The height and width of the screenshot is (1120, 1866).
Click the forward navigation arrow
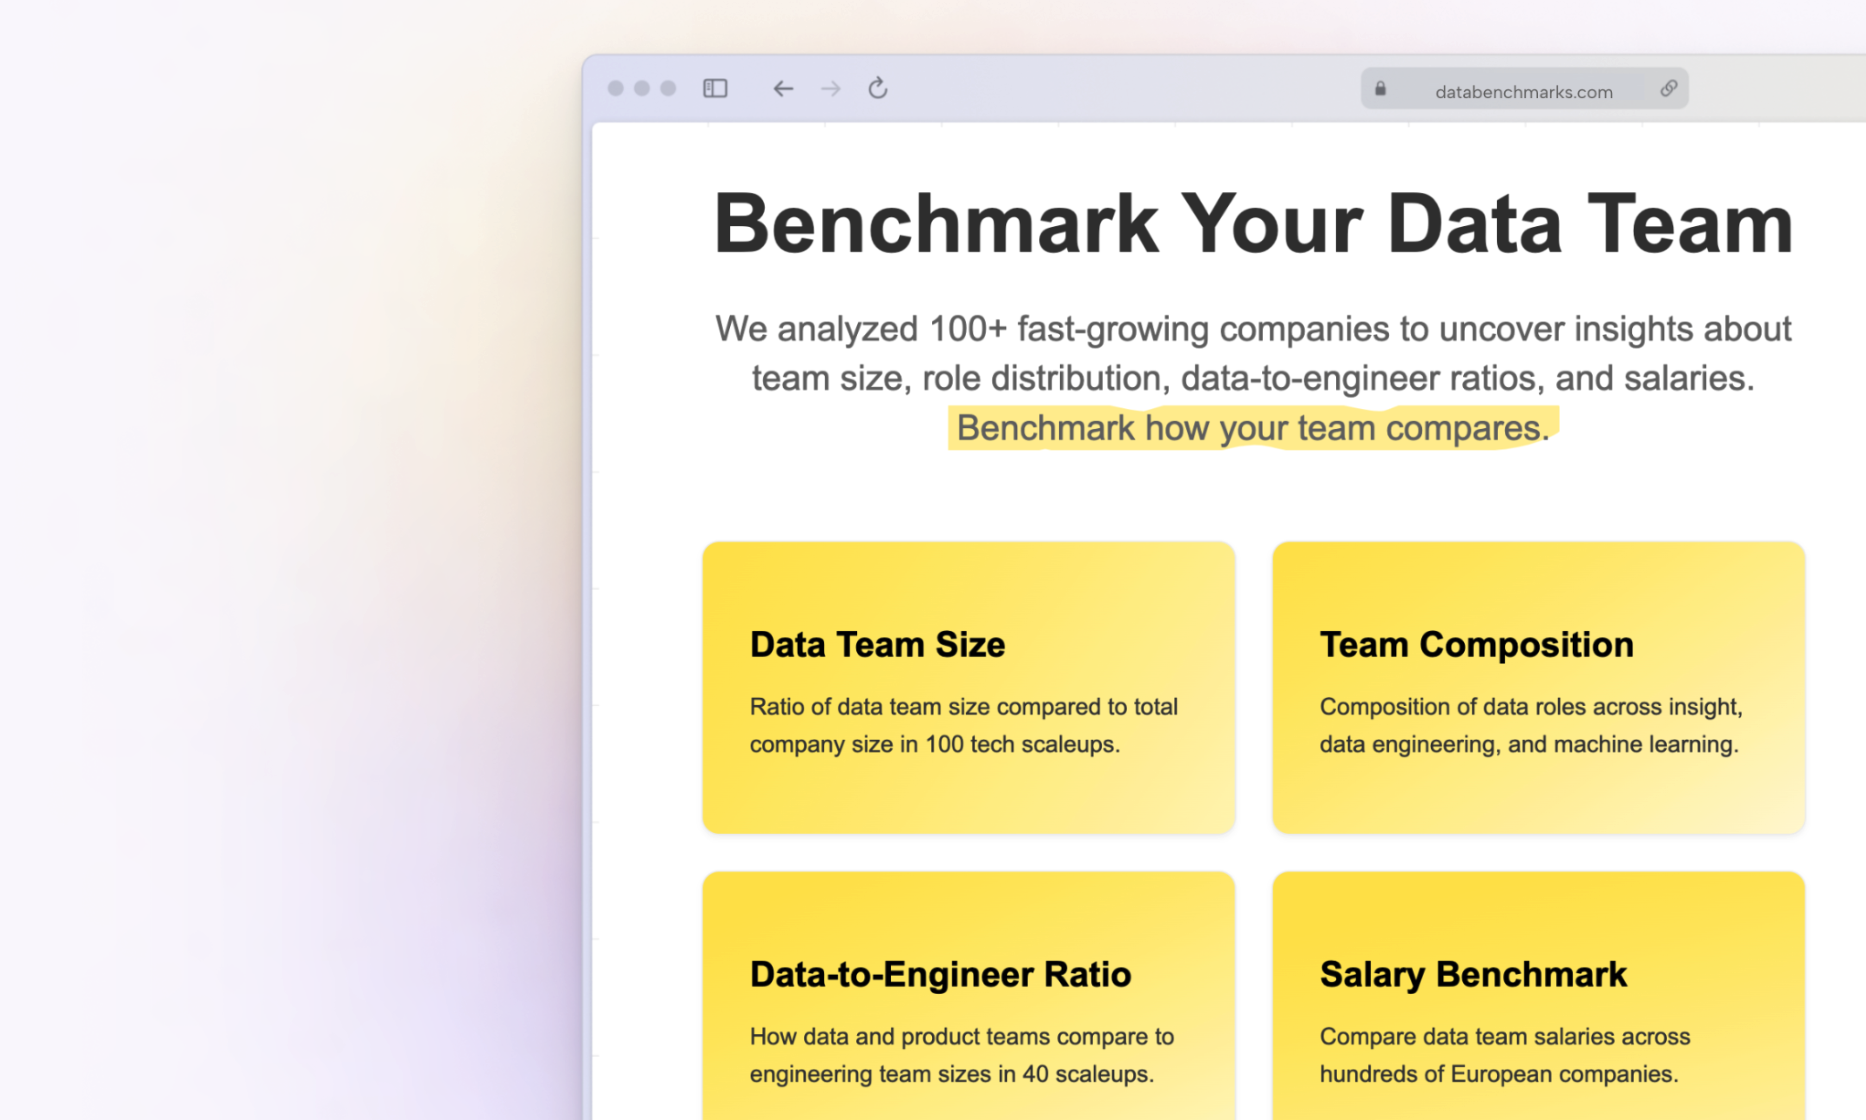pyautogui.click(x=830, y=88)
